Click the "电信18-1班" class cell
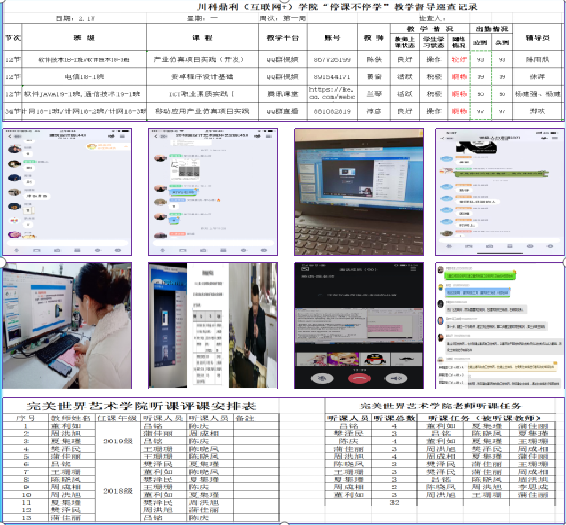 tap(84, 77)
